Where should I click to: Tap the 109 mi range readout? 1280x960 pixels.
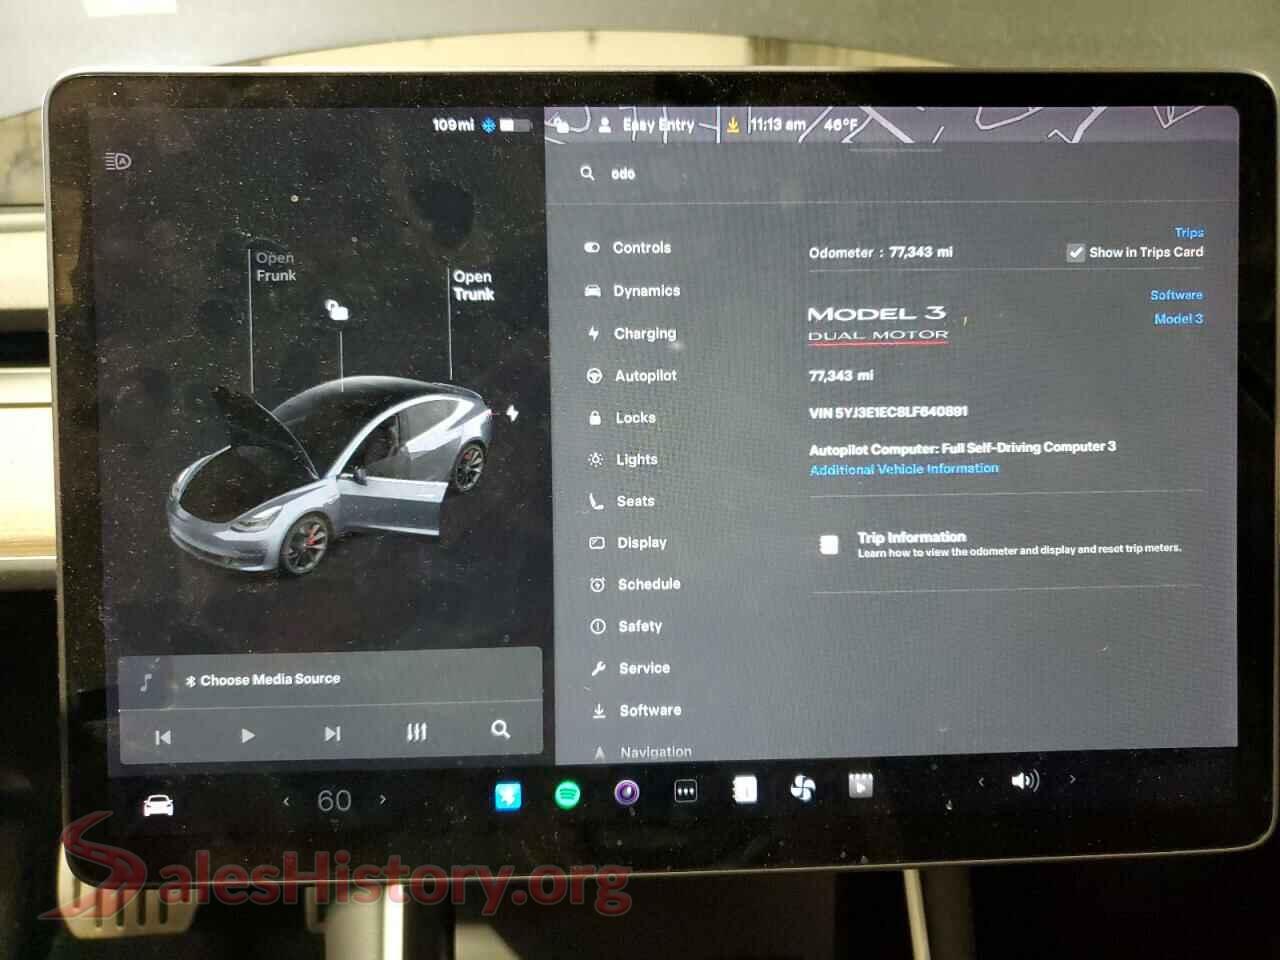point(453,125)
